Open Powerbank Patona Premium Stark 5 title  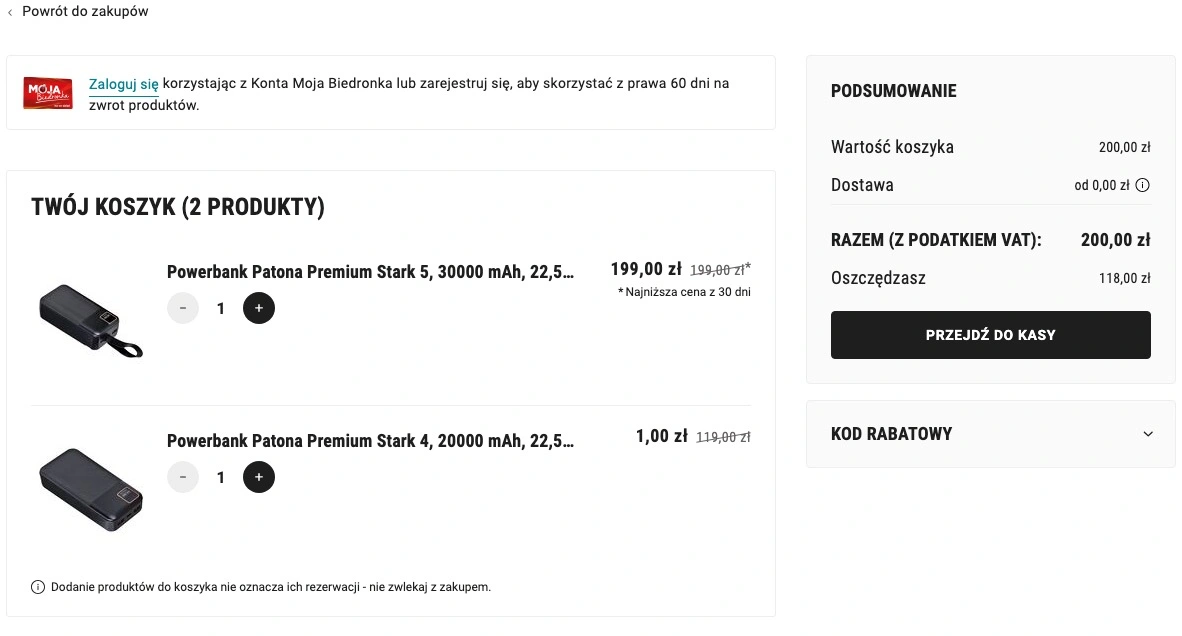click(370, 272)
